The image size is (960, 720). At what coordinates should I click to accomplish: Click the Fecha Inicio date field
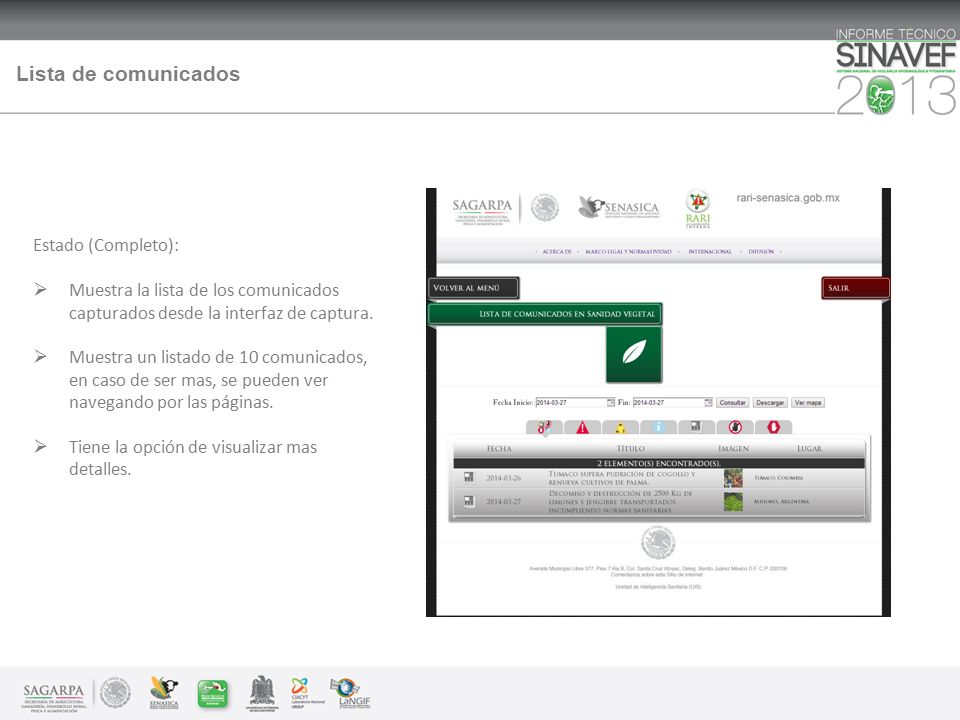click(x=571, y=402)
